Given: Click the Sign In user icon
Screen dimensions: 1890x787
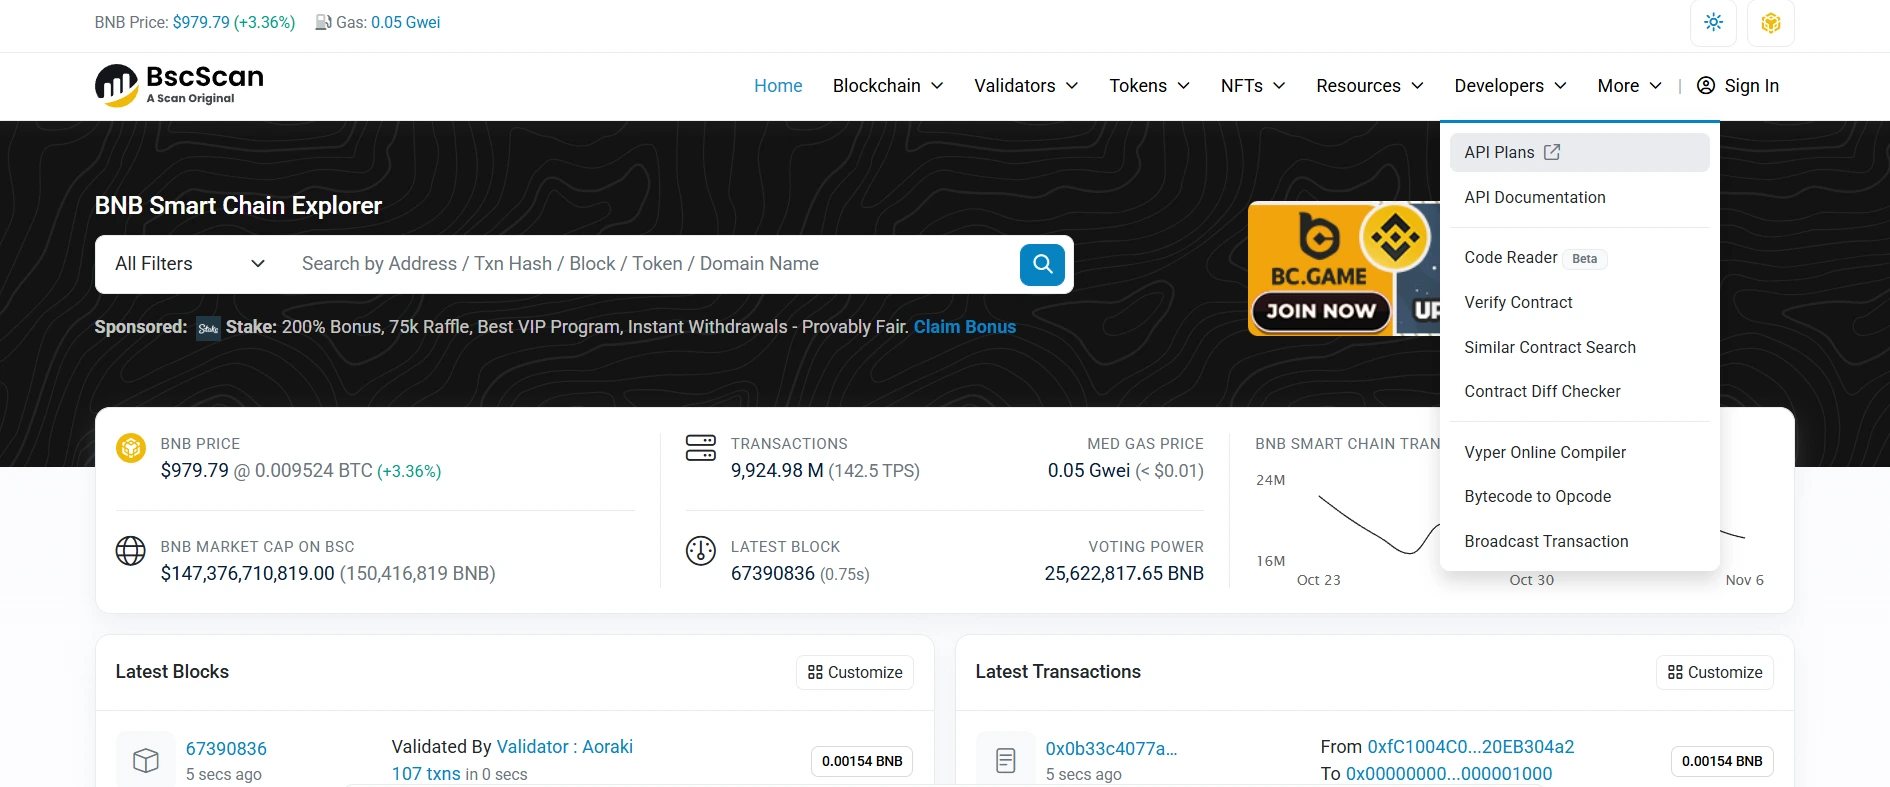Looking at the screenshot, I should 1706,86.
